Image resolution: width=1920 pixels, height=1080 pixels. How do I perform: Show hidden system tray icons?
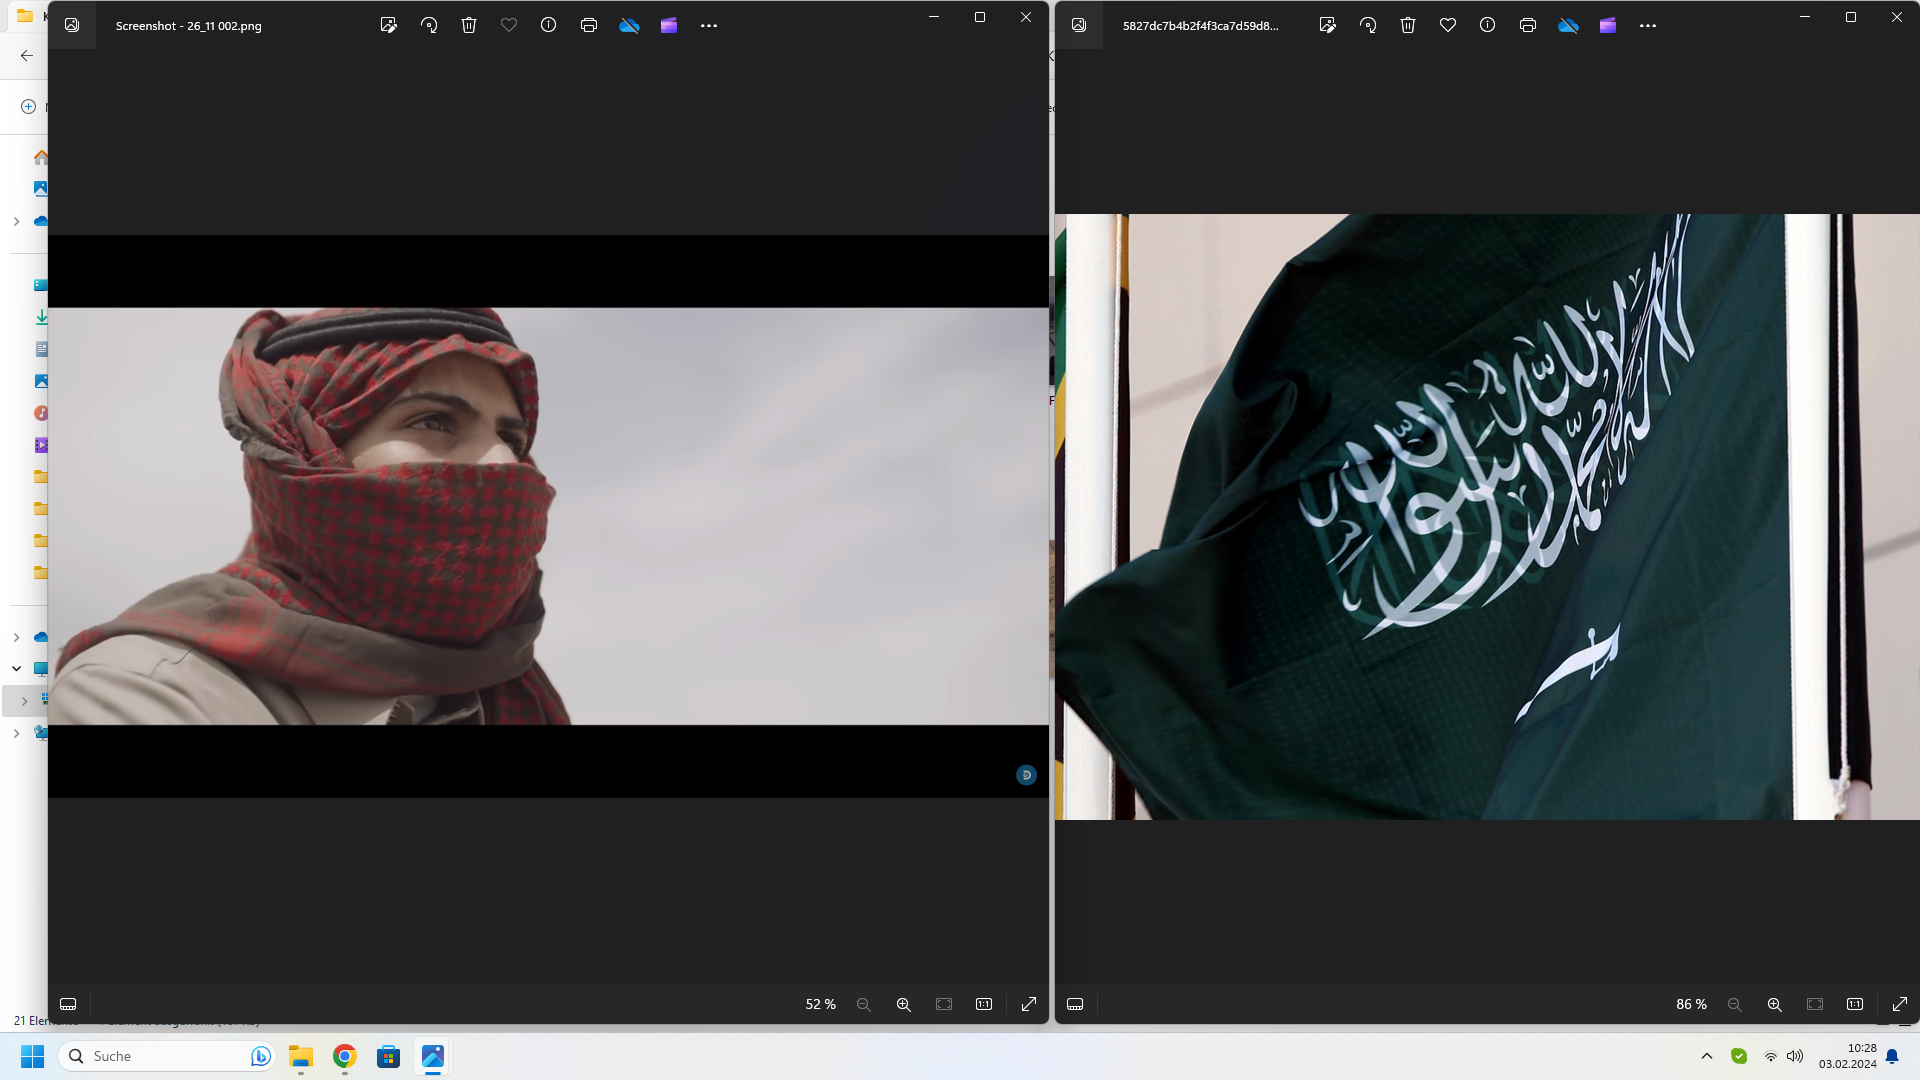(1707, 1056)
